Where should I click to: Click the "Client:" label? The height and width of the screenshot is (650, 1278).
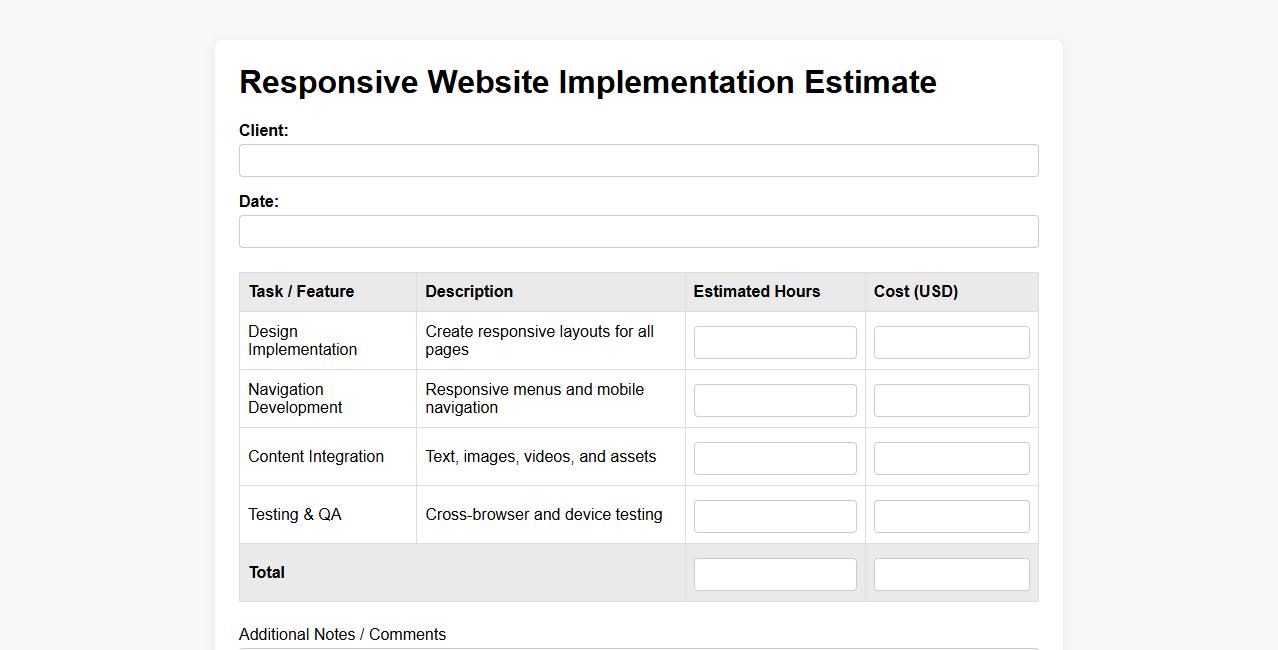click(263, 131)
